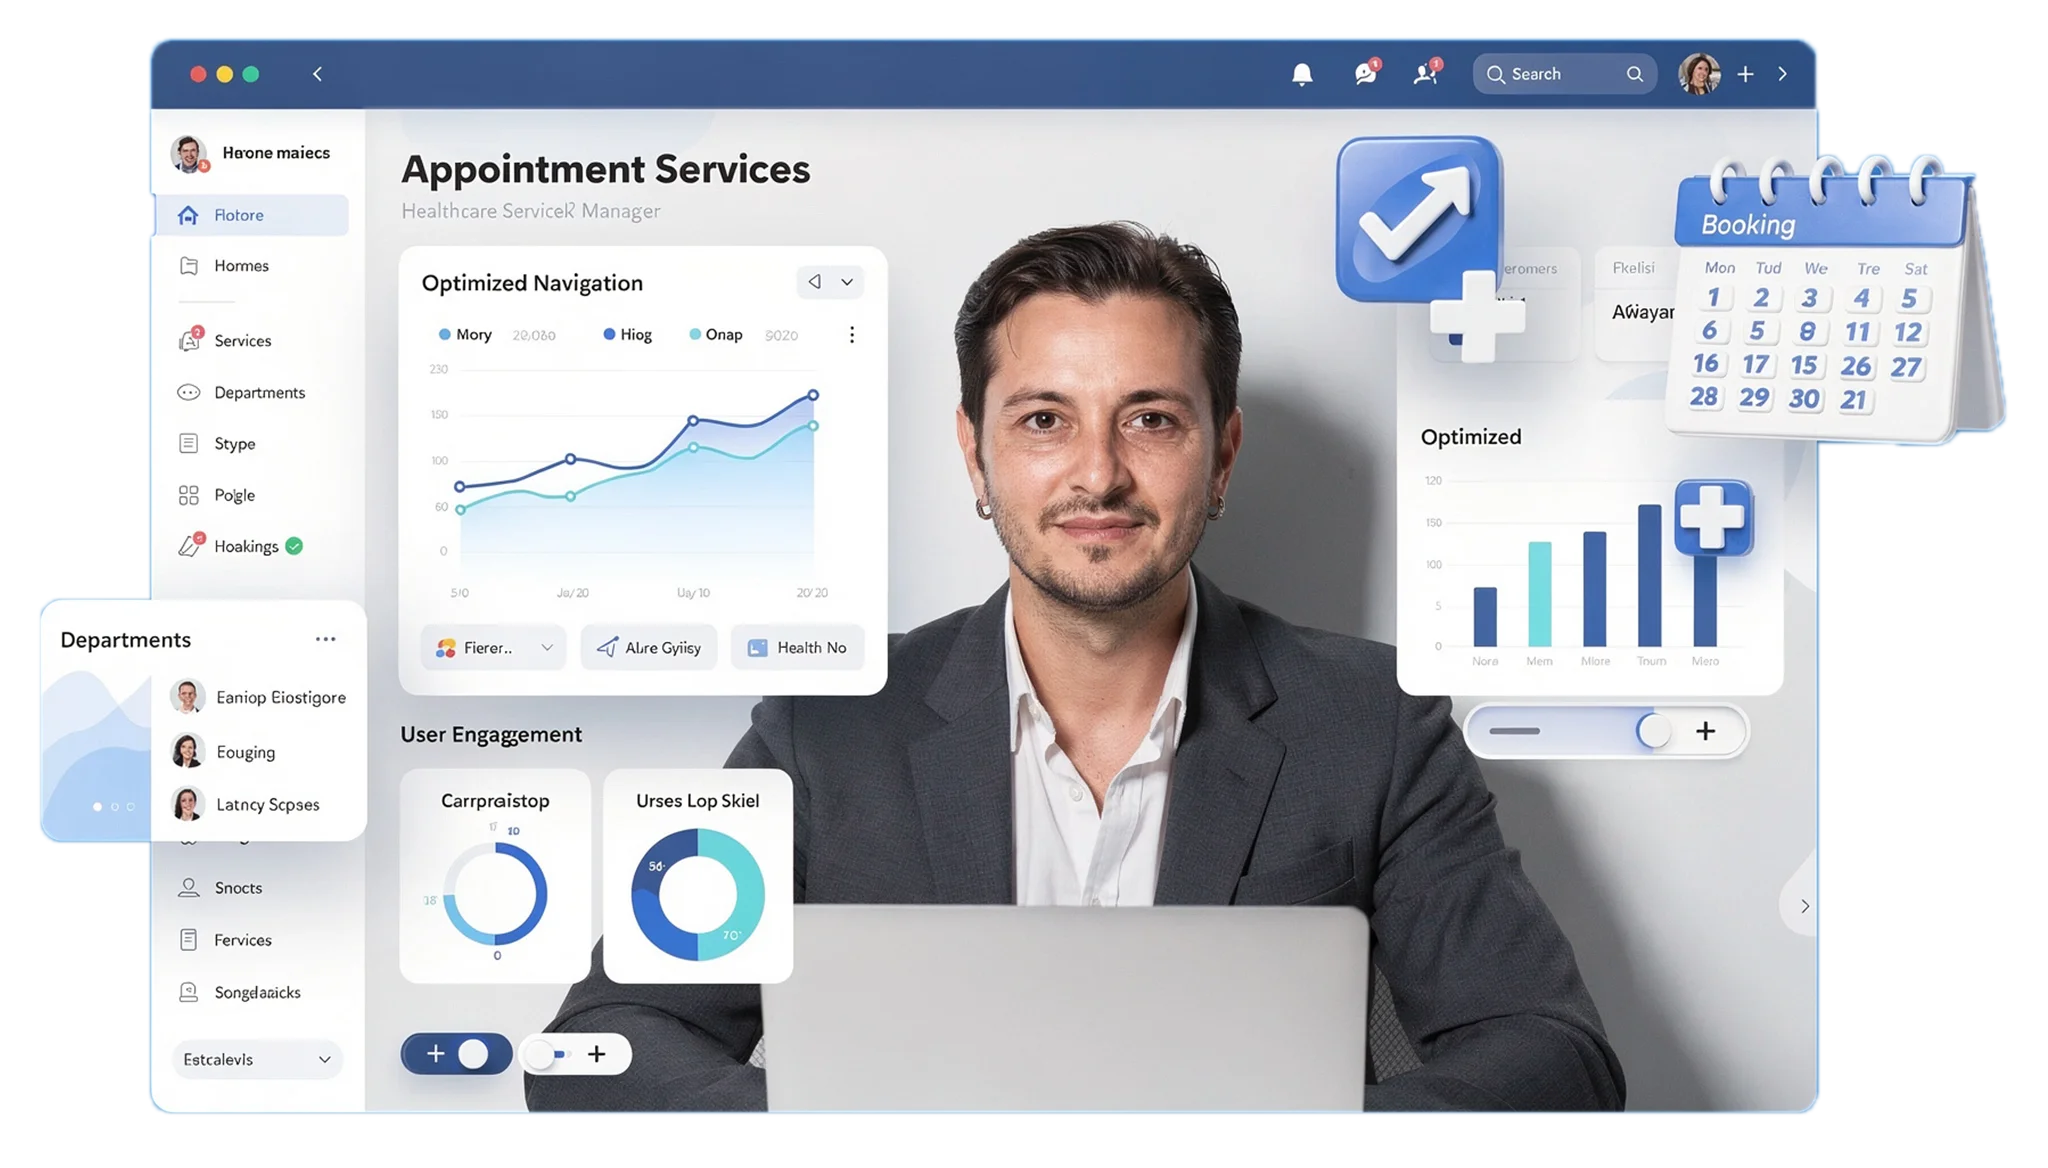Click the vertical dots in Optimized Navigation
This screenshot has height=1168, width=2048.
852,335
